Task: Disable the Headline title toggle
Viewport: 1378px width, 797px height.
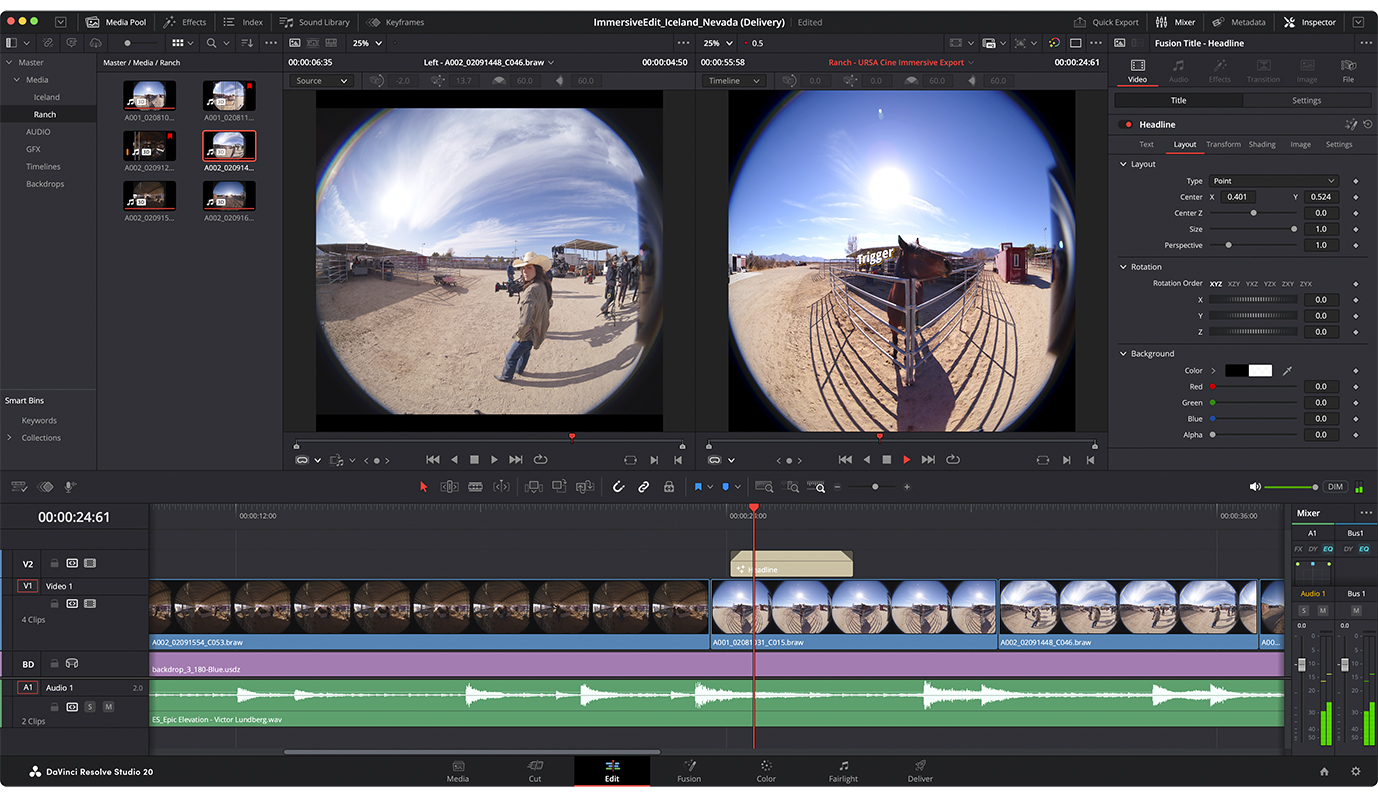Action: click(x=1127, y=125)
